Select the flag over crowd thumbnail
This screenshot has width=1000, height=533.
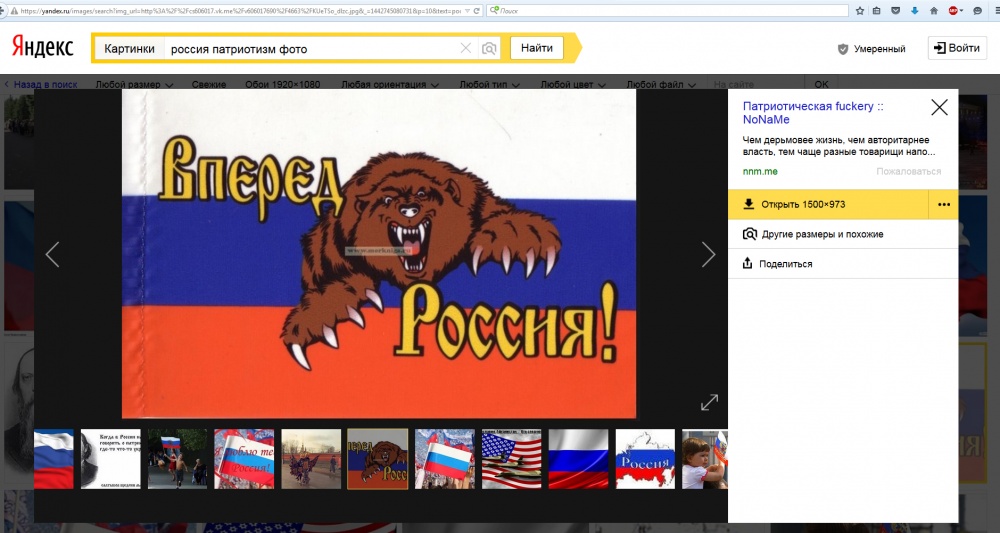tap(445, 459)
